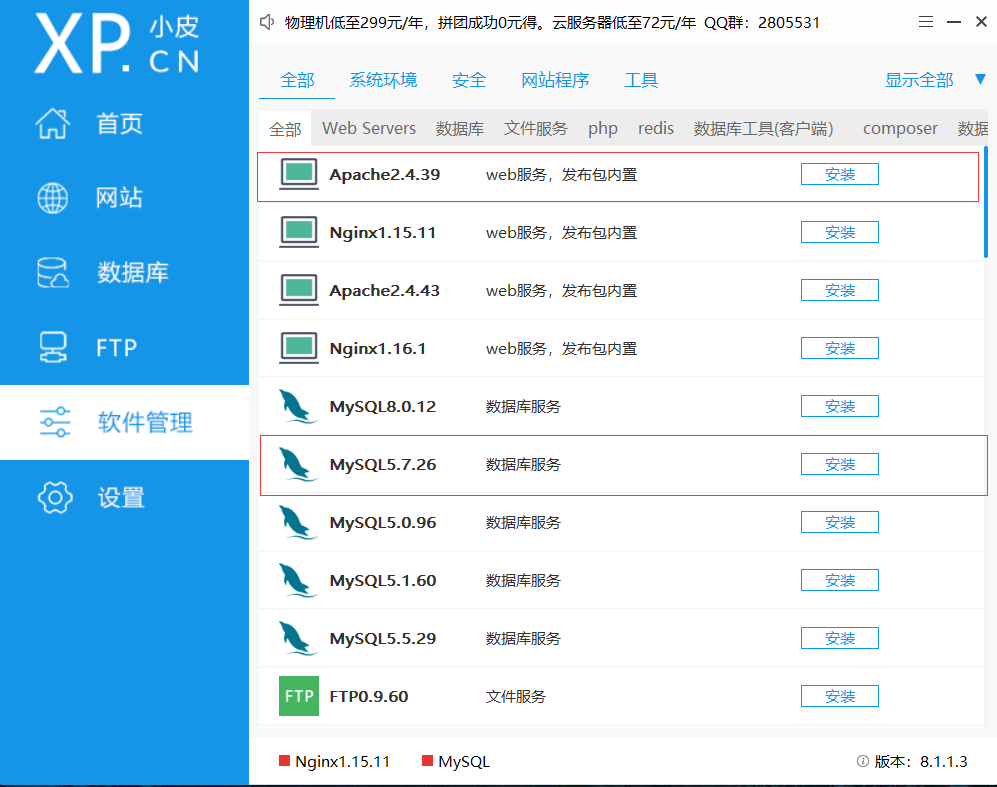Install Apache2.4.43 with 安装 button

click(839, 290)
